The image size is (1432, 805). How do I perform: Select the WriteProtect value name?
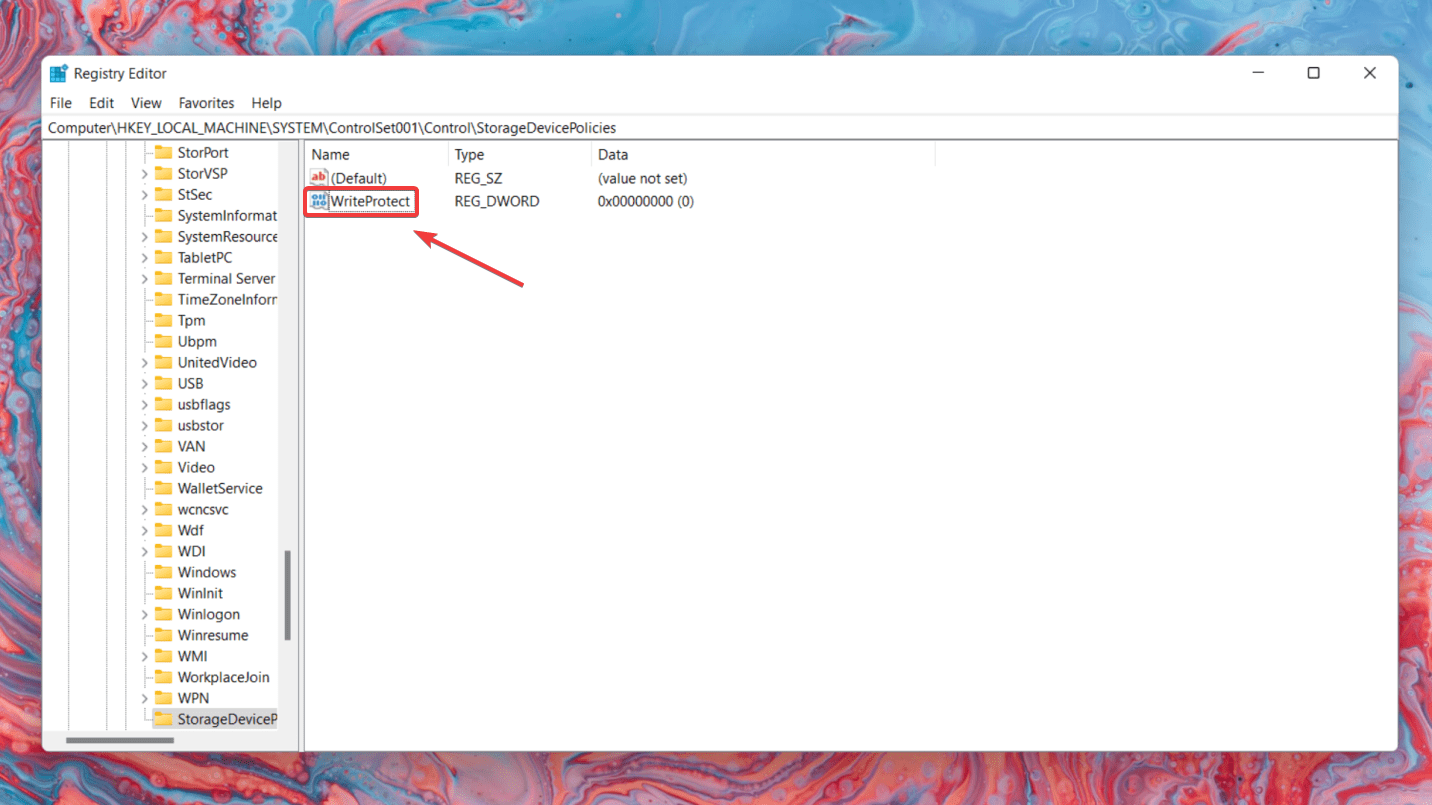coord(370,201)
